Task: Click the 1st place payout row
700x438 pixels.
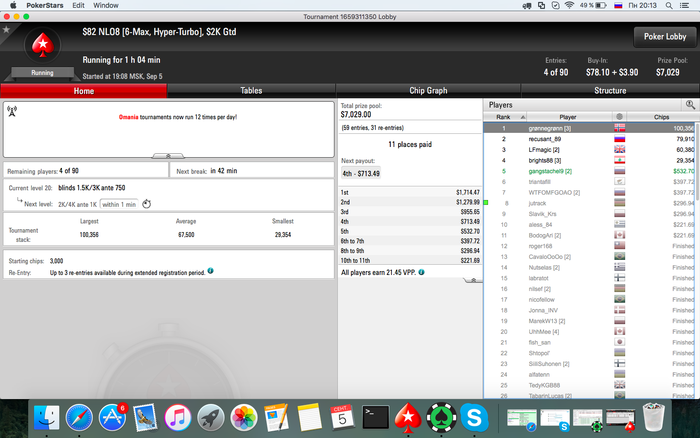Action: click(x=410, y=192)
